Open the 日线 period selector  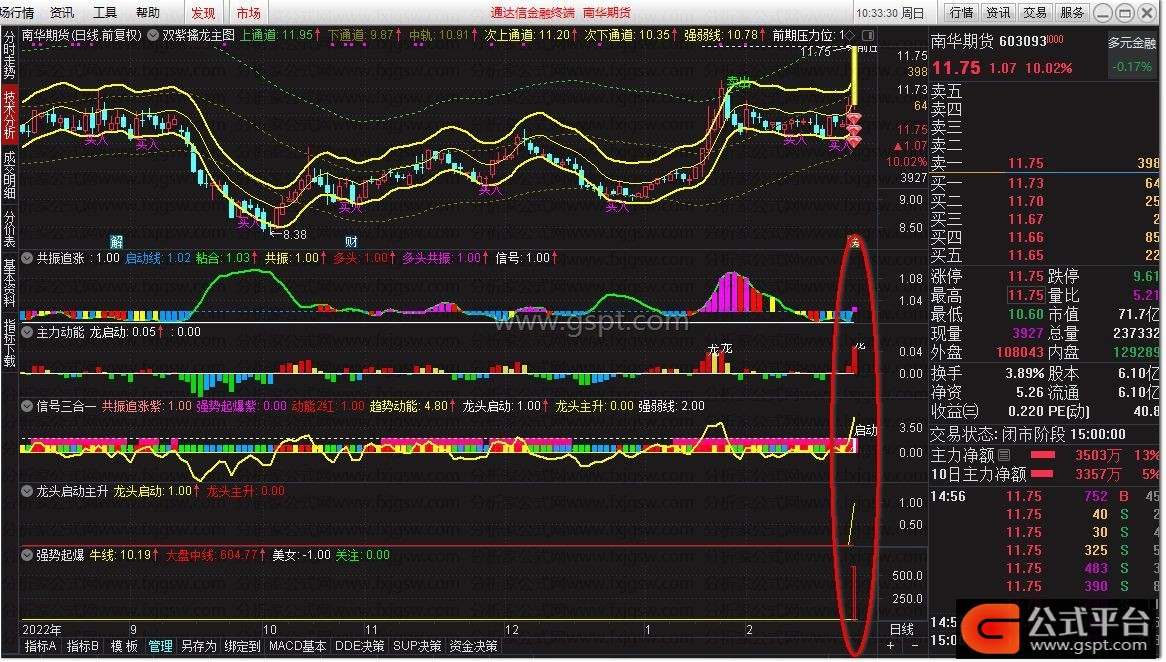tap(902, 629)
